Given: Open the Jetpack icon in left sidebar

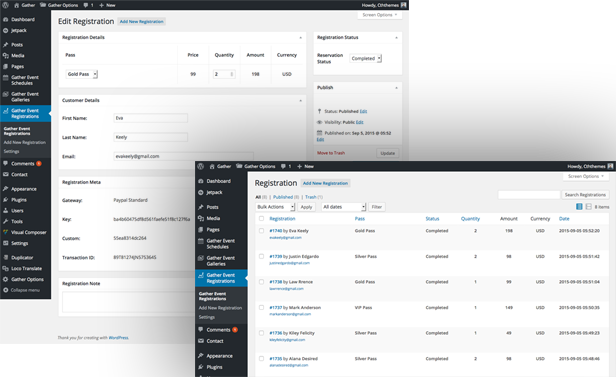Looking at the screenshot, I should [x=6, y=30].
